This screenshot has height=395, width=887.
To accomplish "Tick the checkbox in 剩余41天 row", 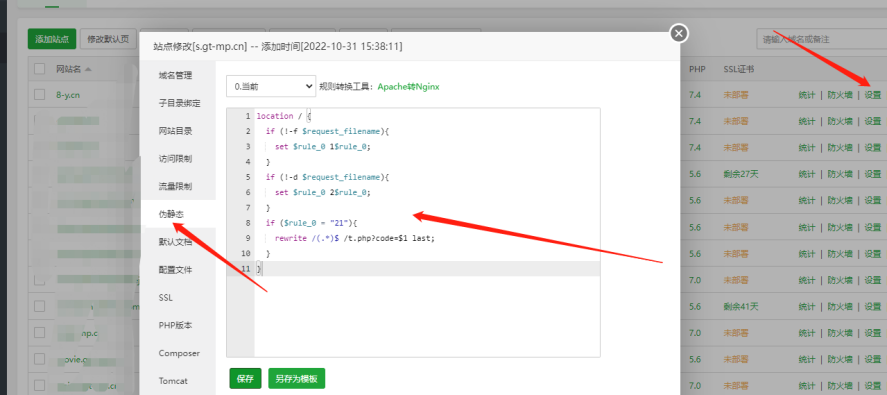I will [39, 306].
